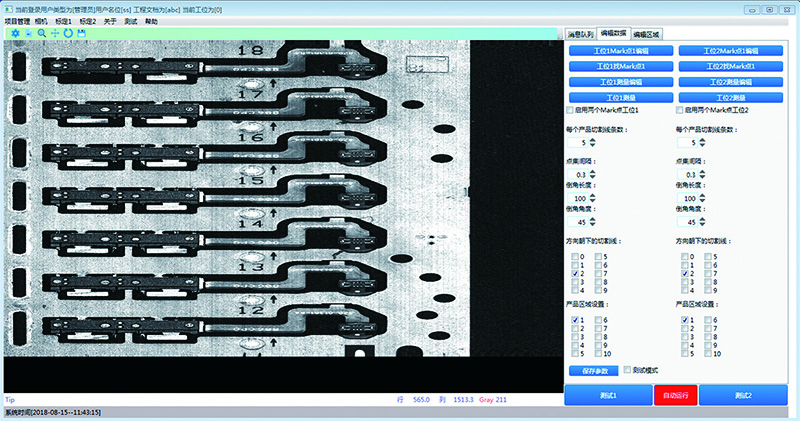Click stepper arrows for right 点集间隔 value

(702, 175)
